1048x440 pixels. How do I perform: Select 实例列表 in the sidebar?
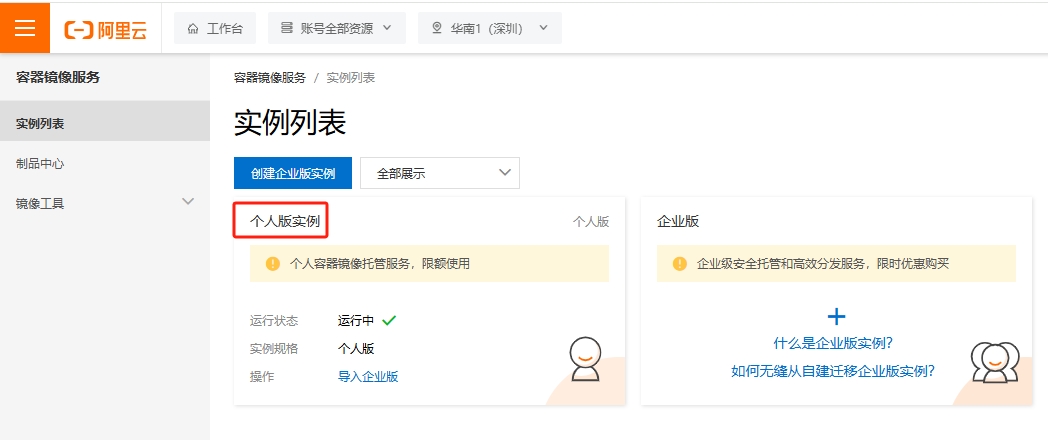point(40,124)
